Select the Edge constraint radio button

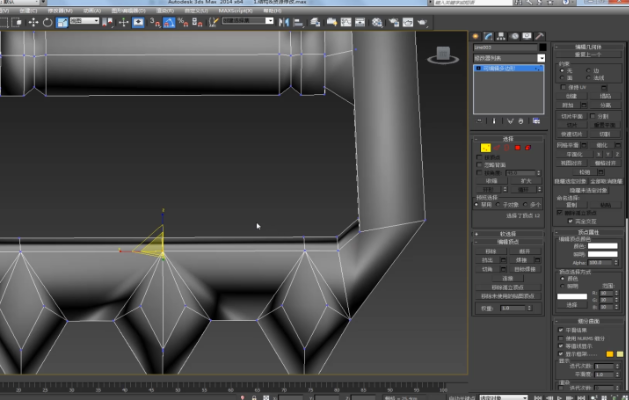click(x=588, y=71)
